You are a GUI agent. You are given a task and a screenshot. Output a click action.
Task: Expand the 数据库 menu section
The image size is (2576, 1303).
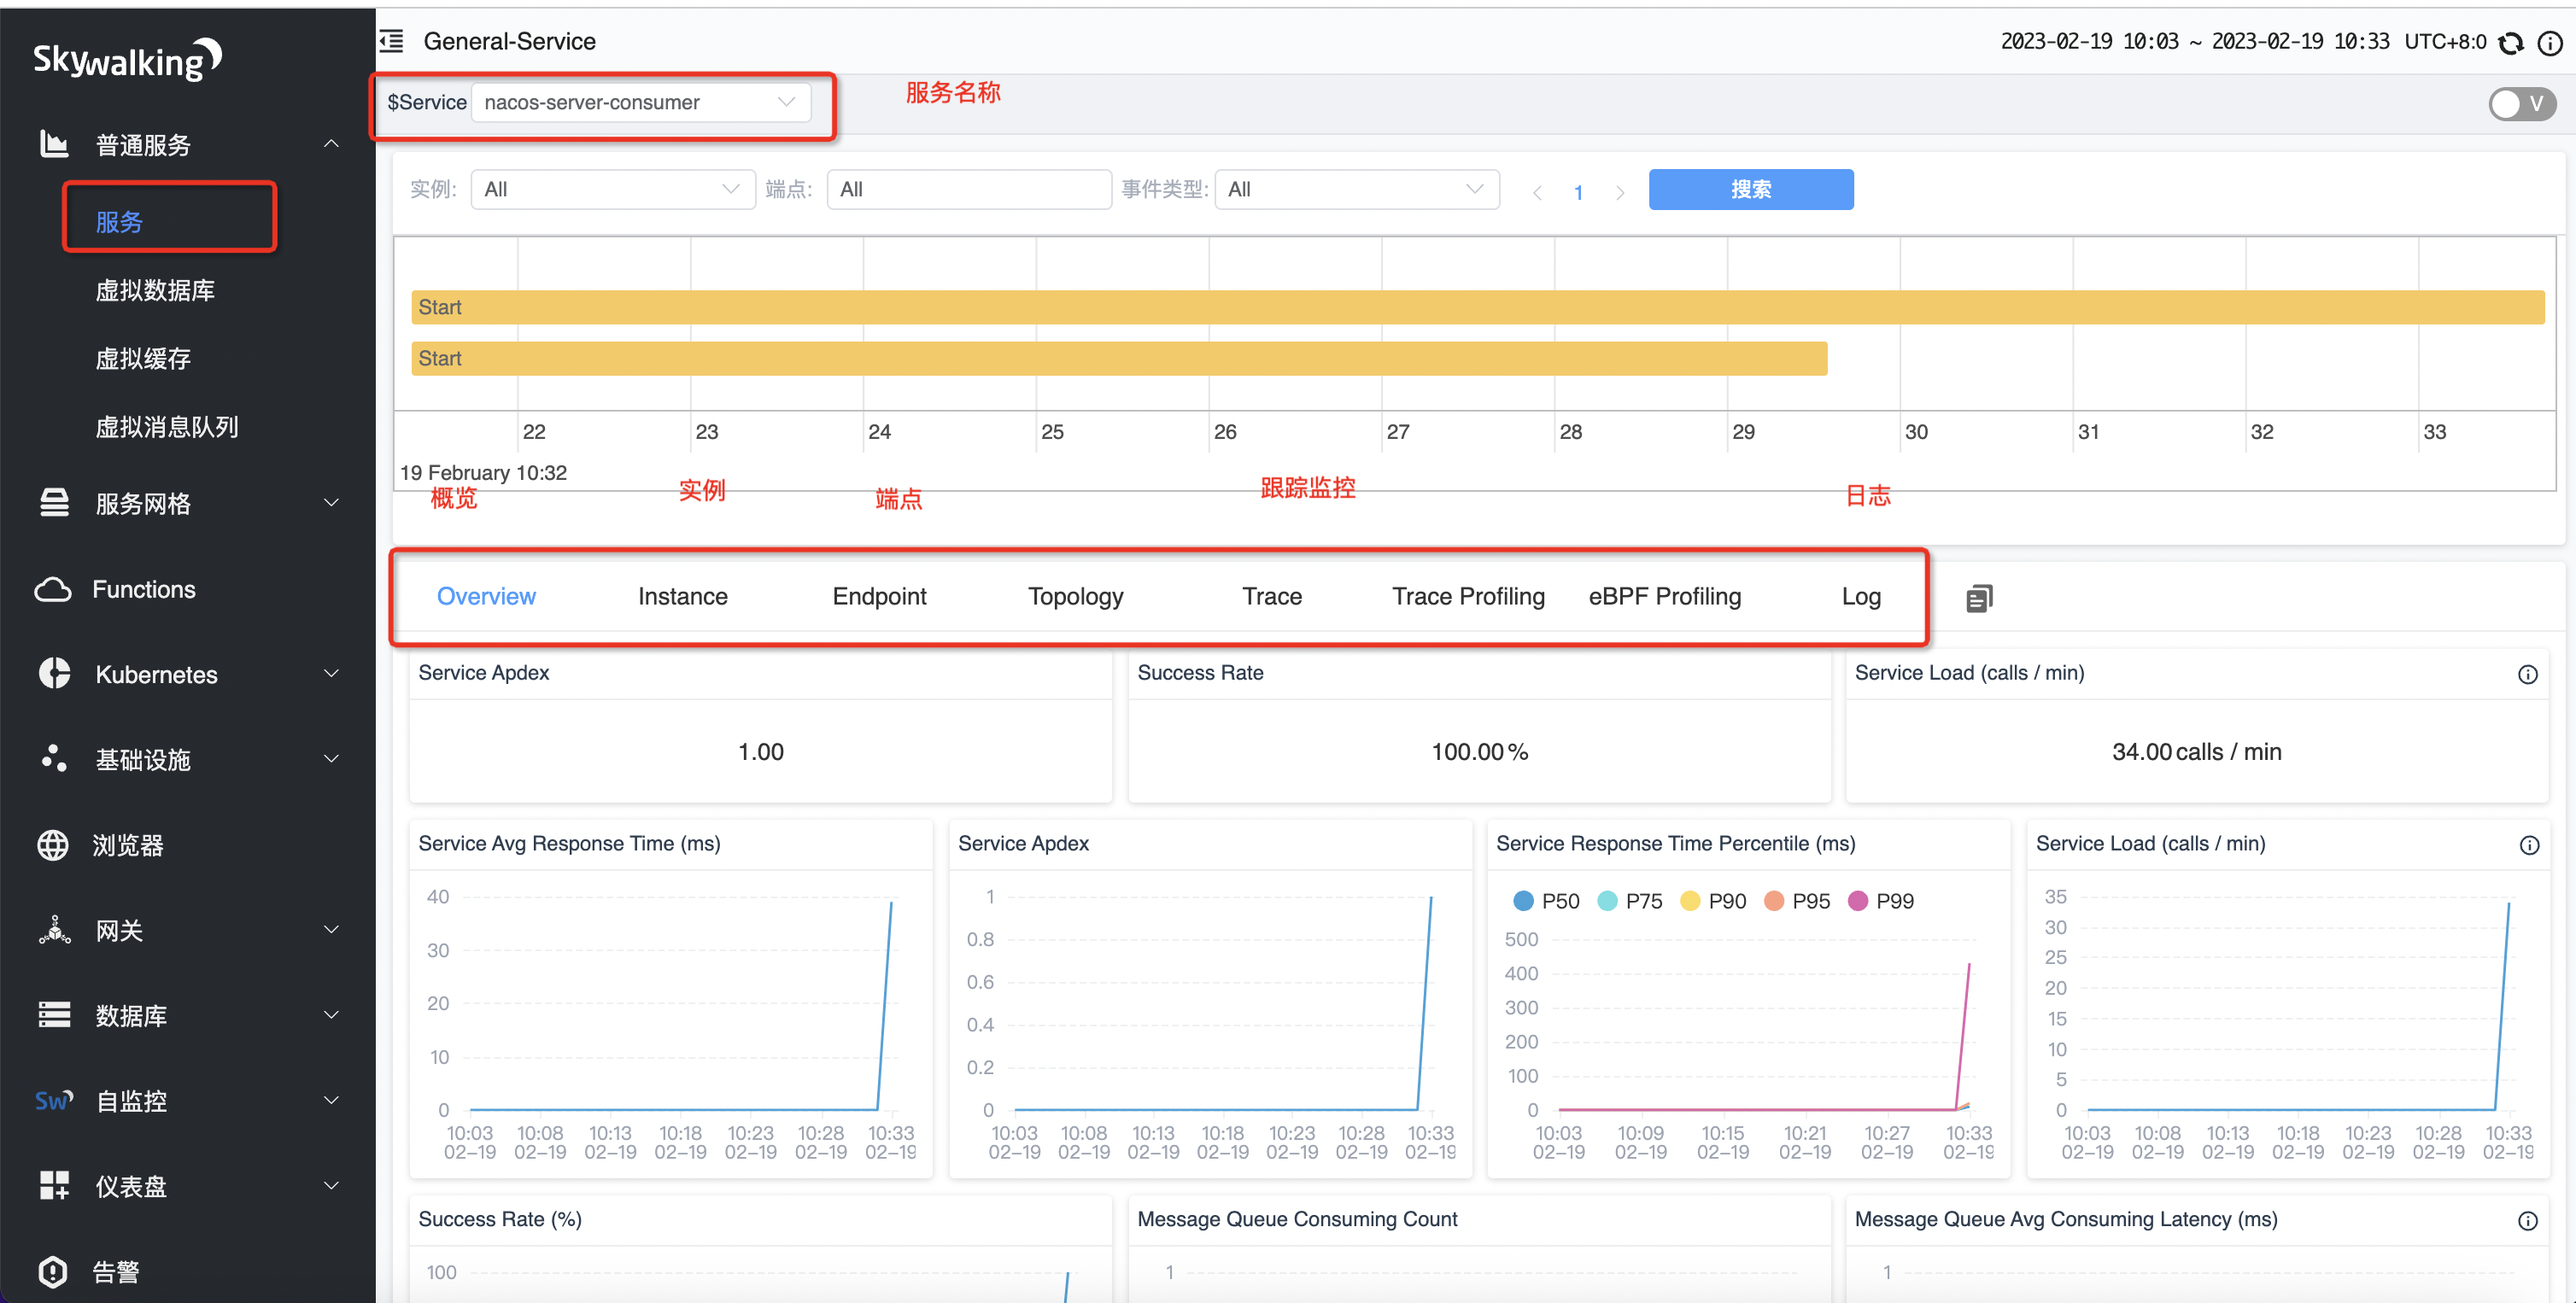pos(332,1015)
